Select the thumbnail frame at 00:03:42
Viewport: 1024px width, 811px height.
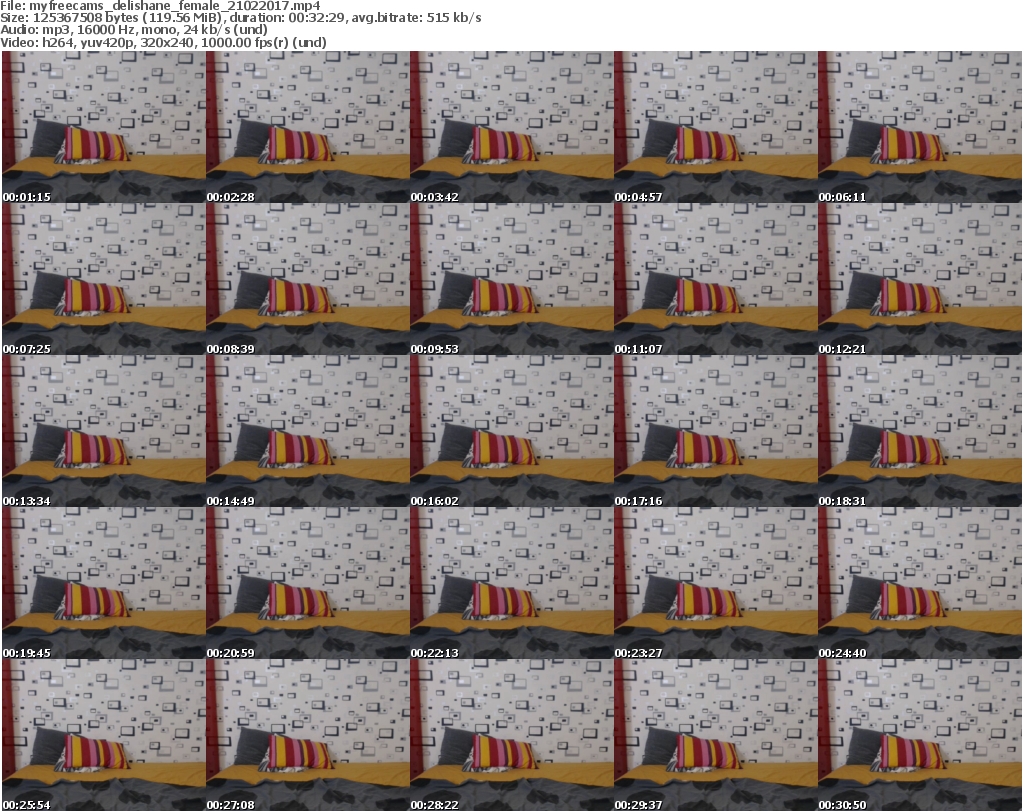click(x=511, y=127)
